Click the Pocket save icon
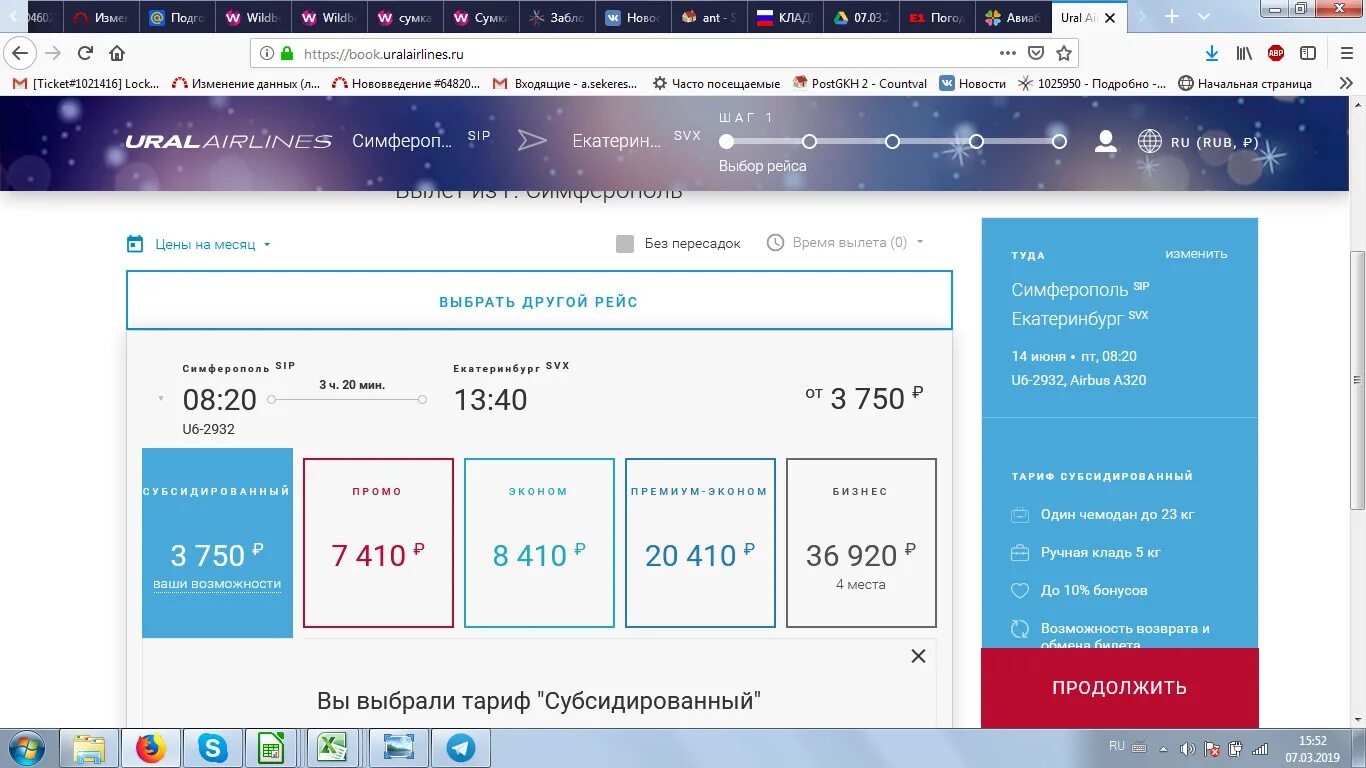 1036,53
